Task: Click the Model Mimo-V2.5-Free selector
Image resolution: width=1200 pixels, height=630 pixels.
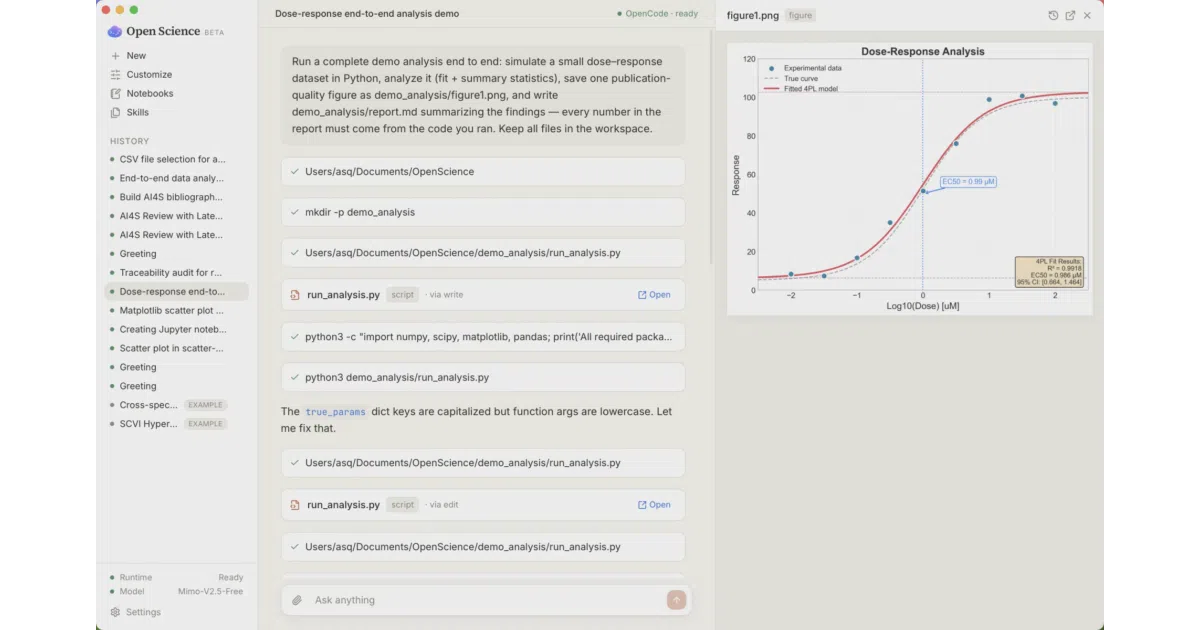Action: point(176,591)
